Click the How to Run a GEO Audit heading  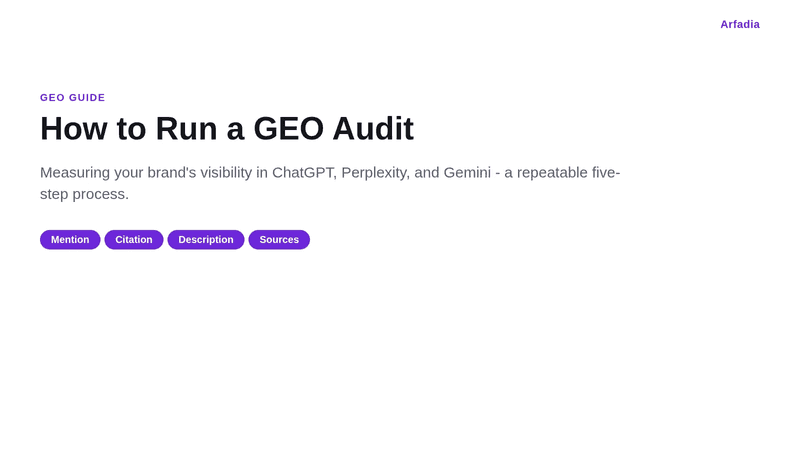[227, 128]
